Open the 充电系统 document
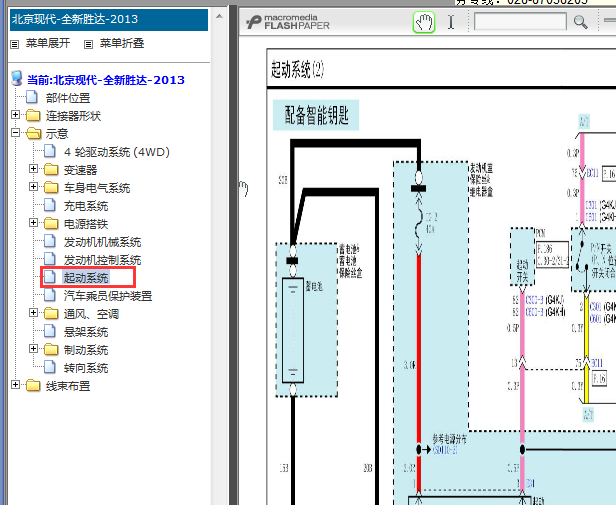Image resolution: width=616 pixels, height=505 pixels. [x=86, y=206]
